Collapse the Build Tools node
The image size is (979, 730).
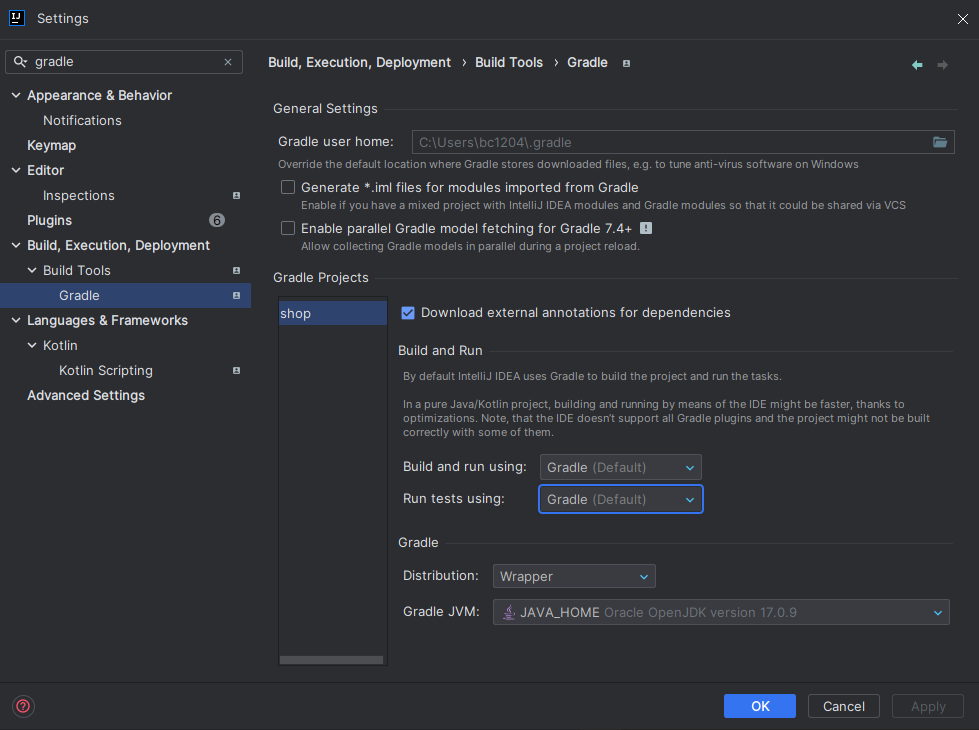32,270
